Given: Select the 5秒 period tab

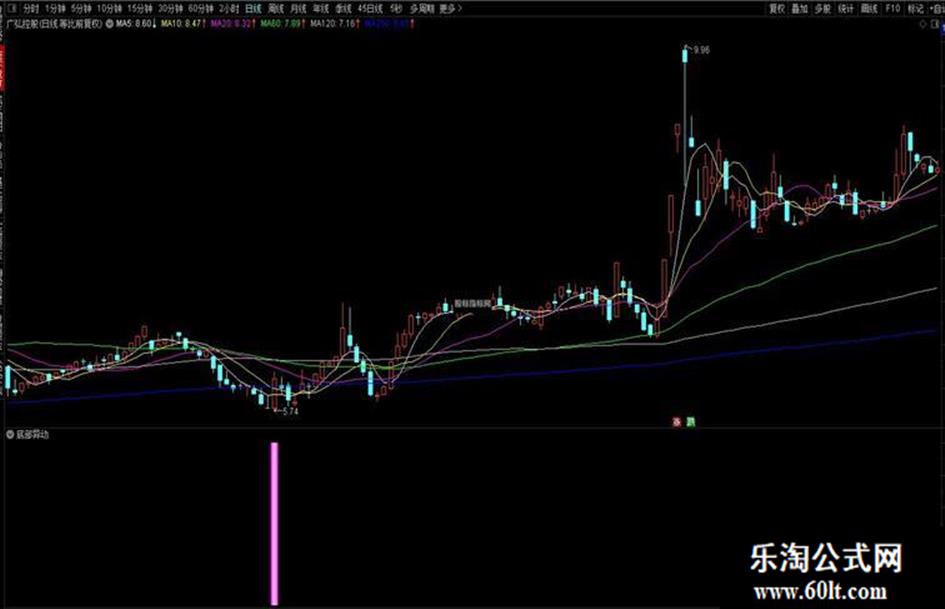Looking at the screenshot, I should coord(395,8).
